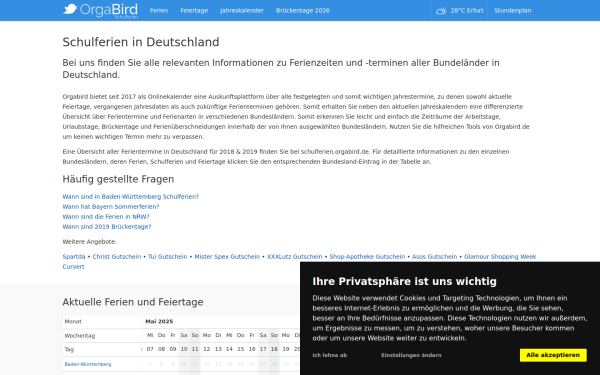Click 'Einstellungen ändern' in cookie banner
Screen dimensions: 600x375
pos(411,355)
